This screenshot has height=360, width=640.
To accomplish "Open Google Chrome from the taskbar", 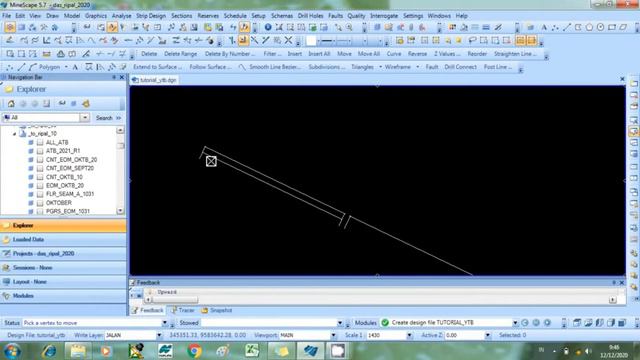I will 194,351.
